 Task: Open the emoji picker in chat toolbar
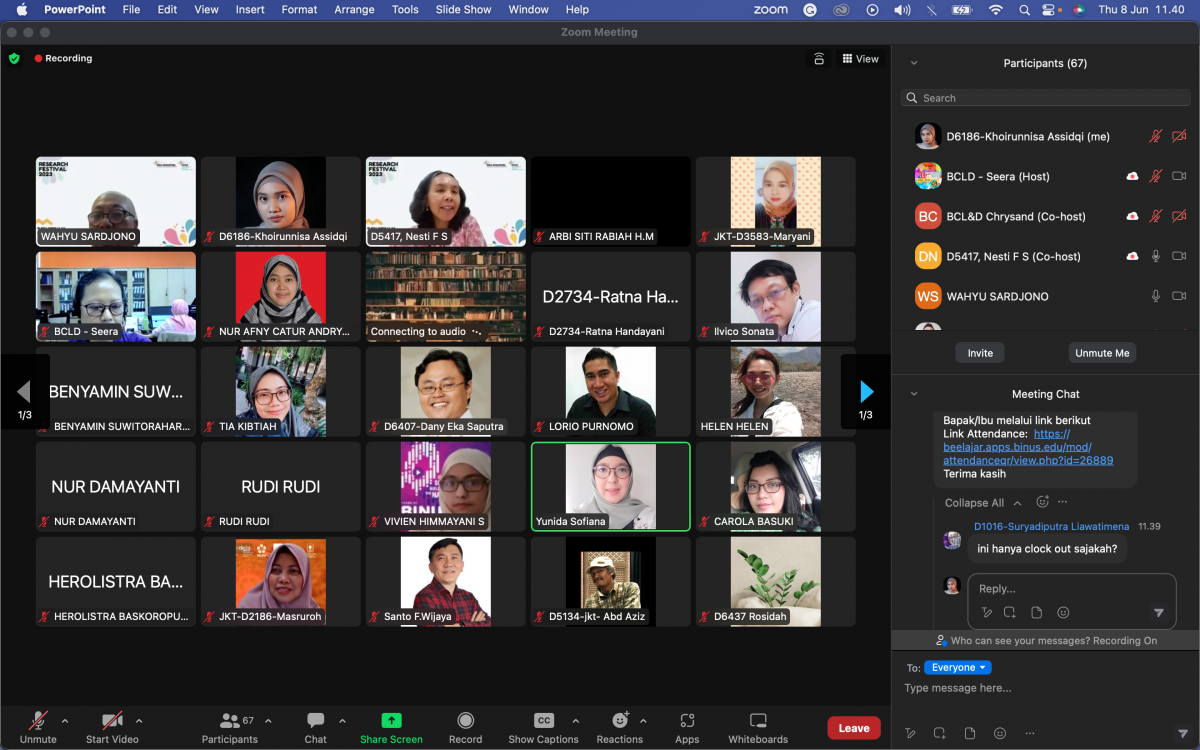[999, 733]
